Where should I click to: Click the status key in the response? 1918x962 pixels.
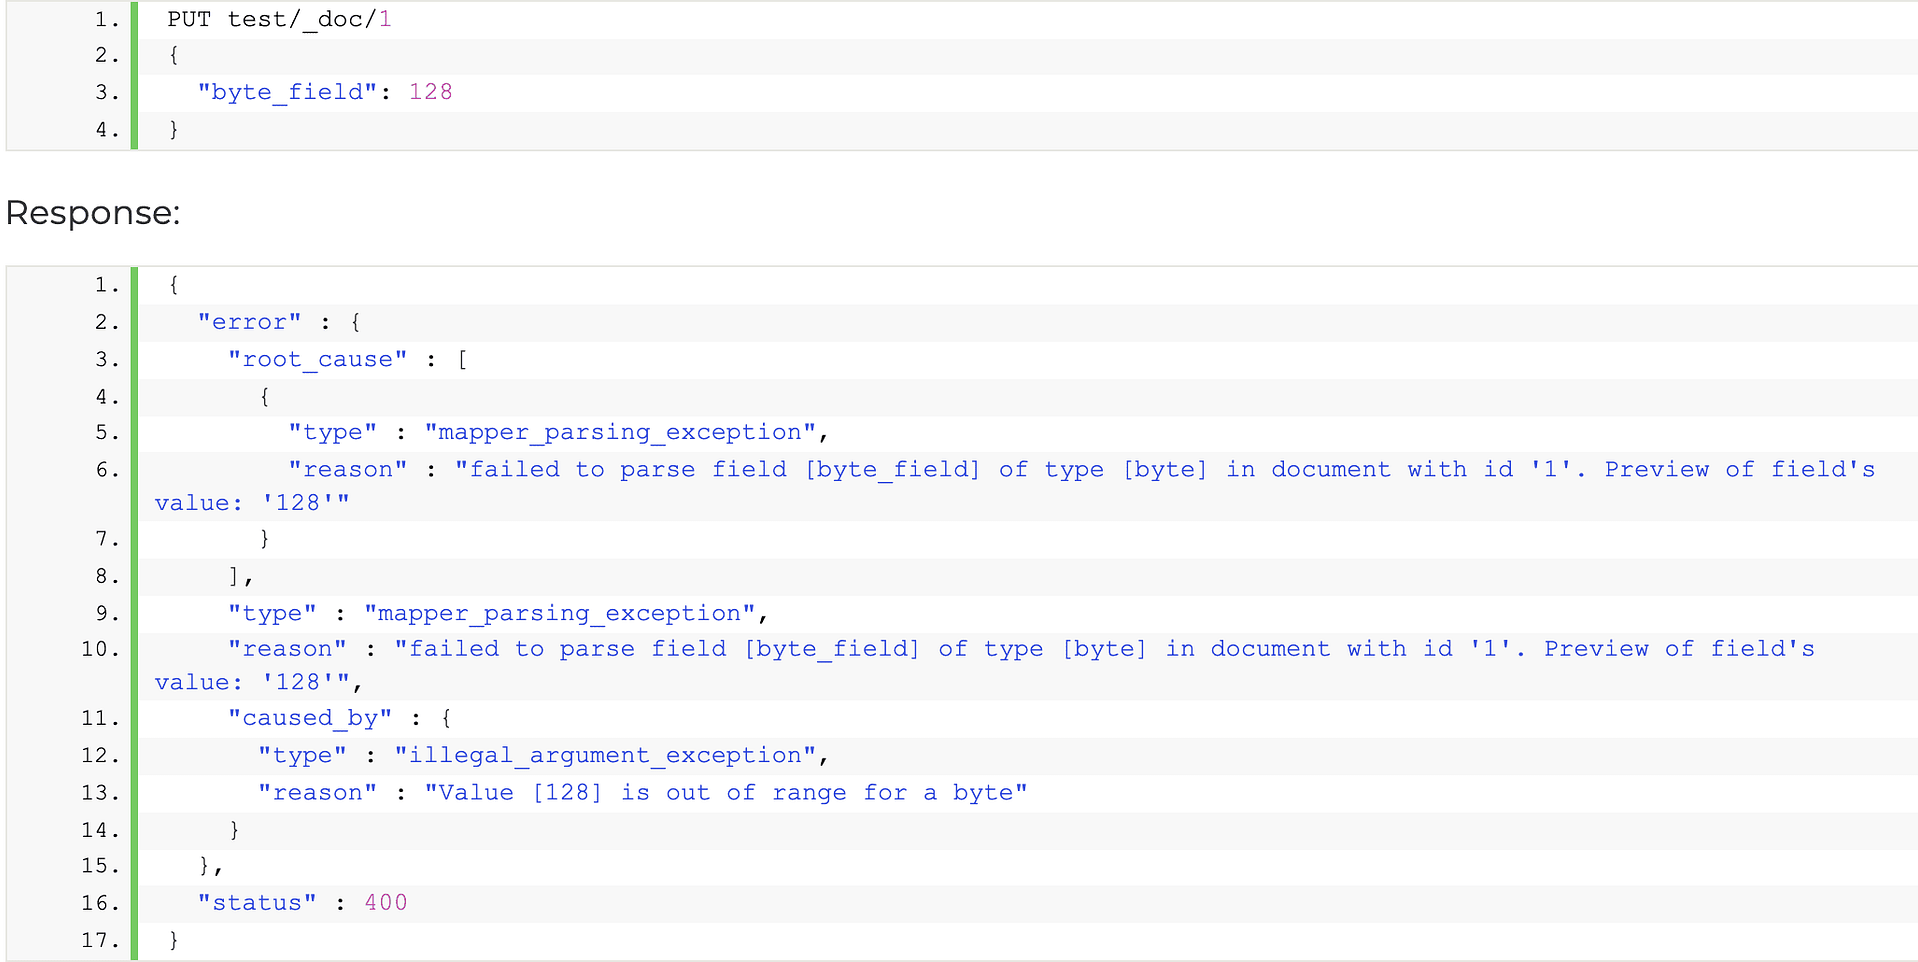tap(257, 902)
